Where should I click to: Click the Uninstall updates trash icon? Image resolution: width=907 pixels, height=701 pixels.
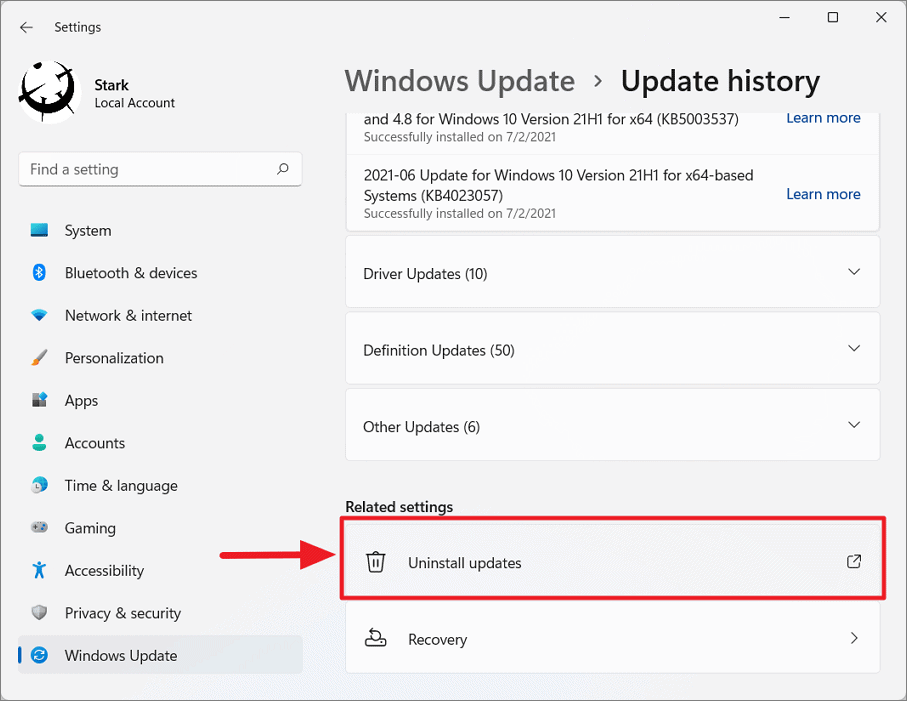coord(375,562)
